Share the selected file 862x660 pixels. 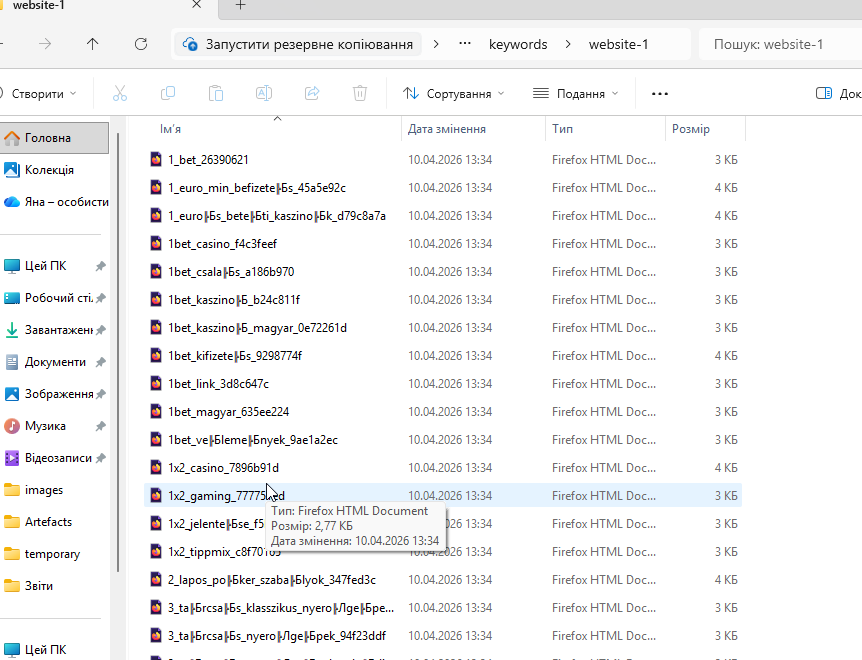[312, 93]
